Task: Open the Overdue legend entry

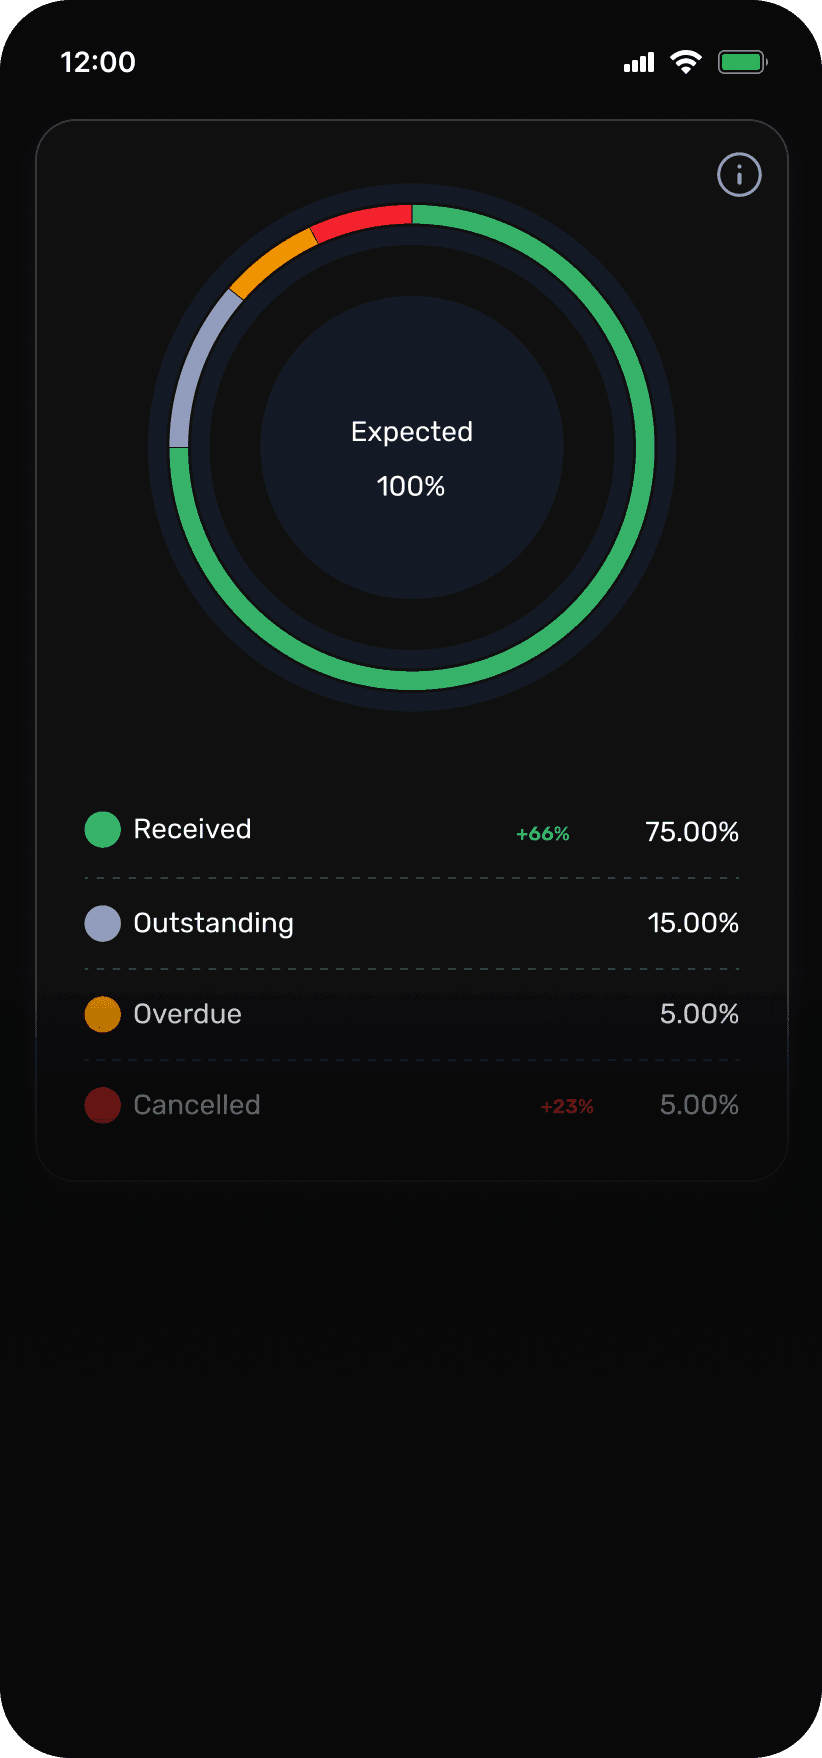Action: [x=188, y=1014]
